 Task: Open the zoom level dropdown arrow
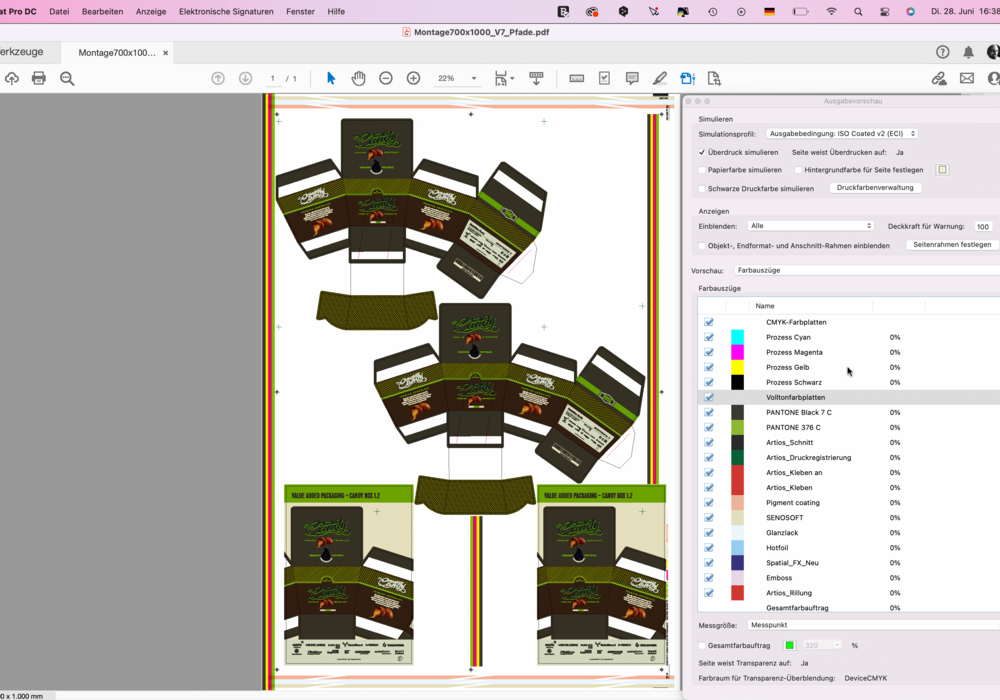point(474,78)
